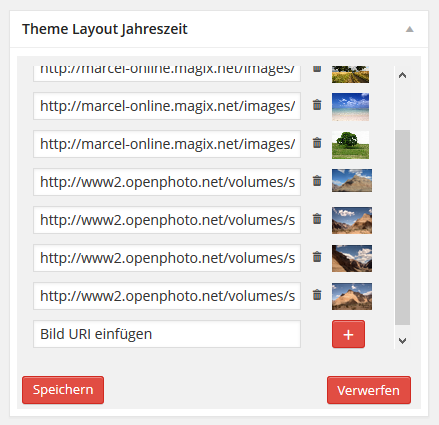
Task: Click URL field beside the last orange mountain thumbnail
Action: [167, 296]
